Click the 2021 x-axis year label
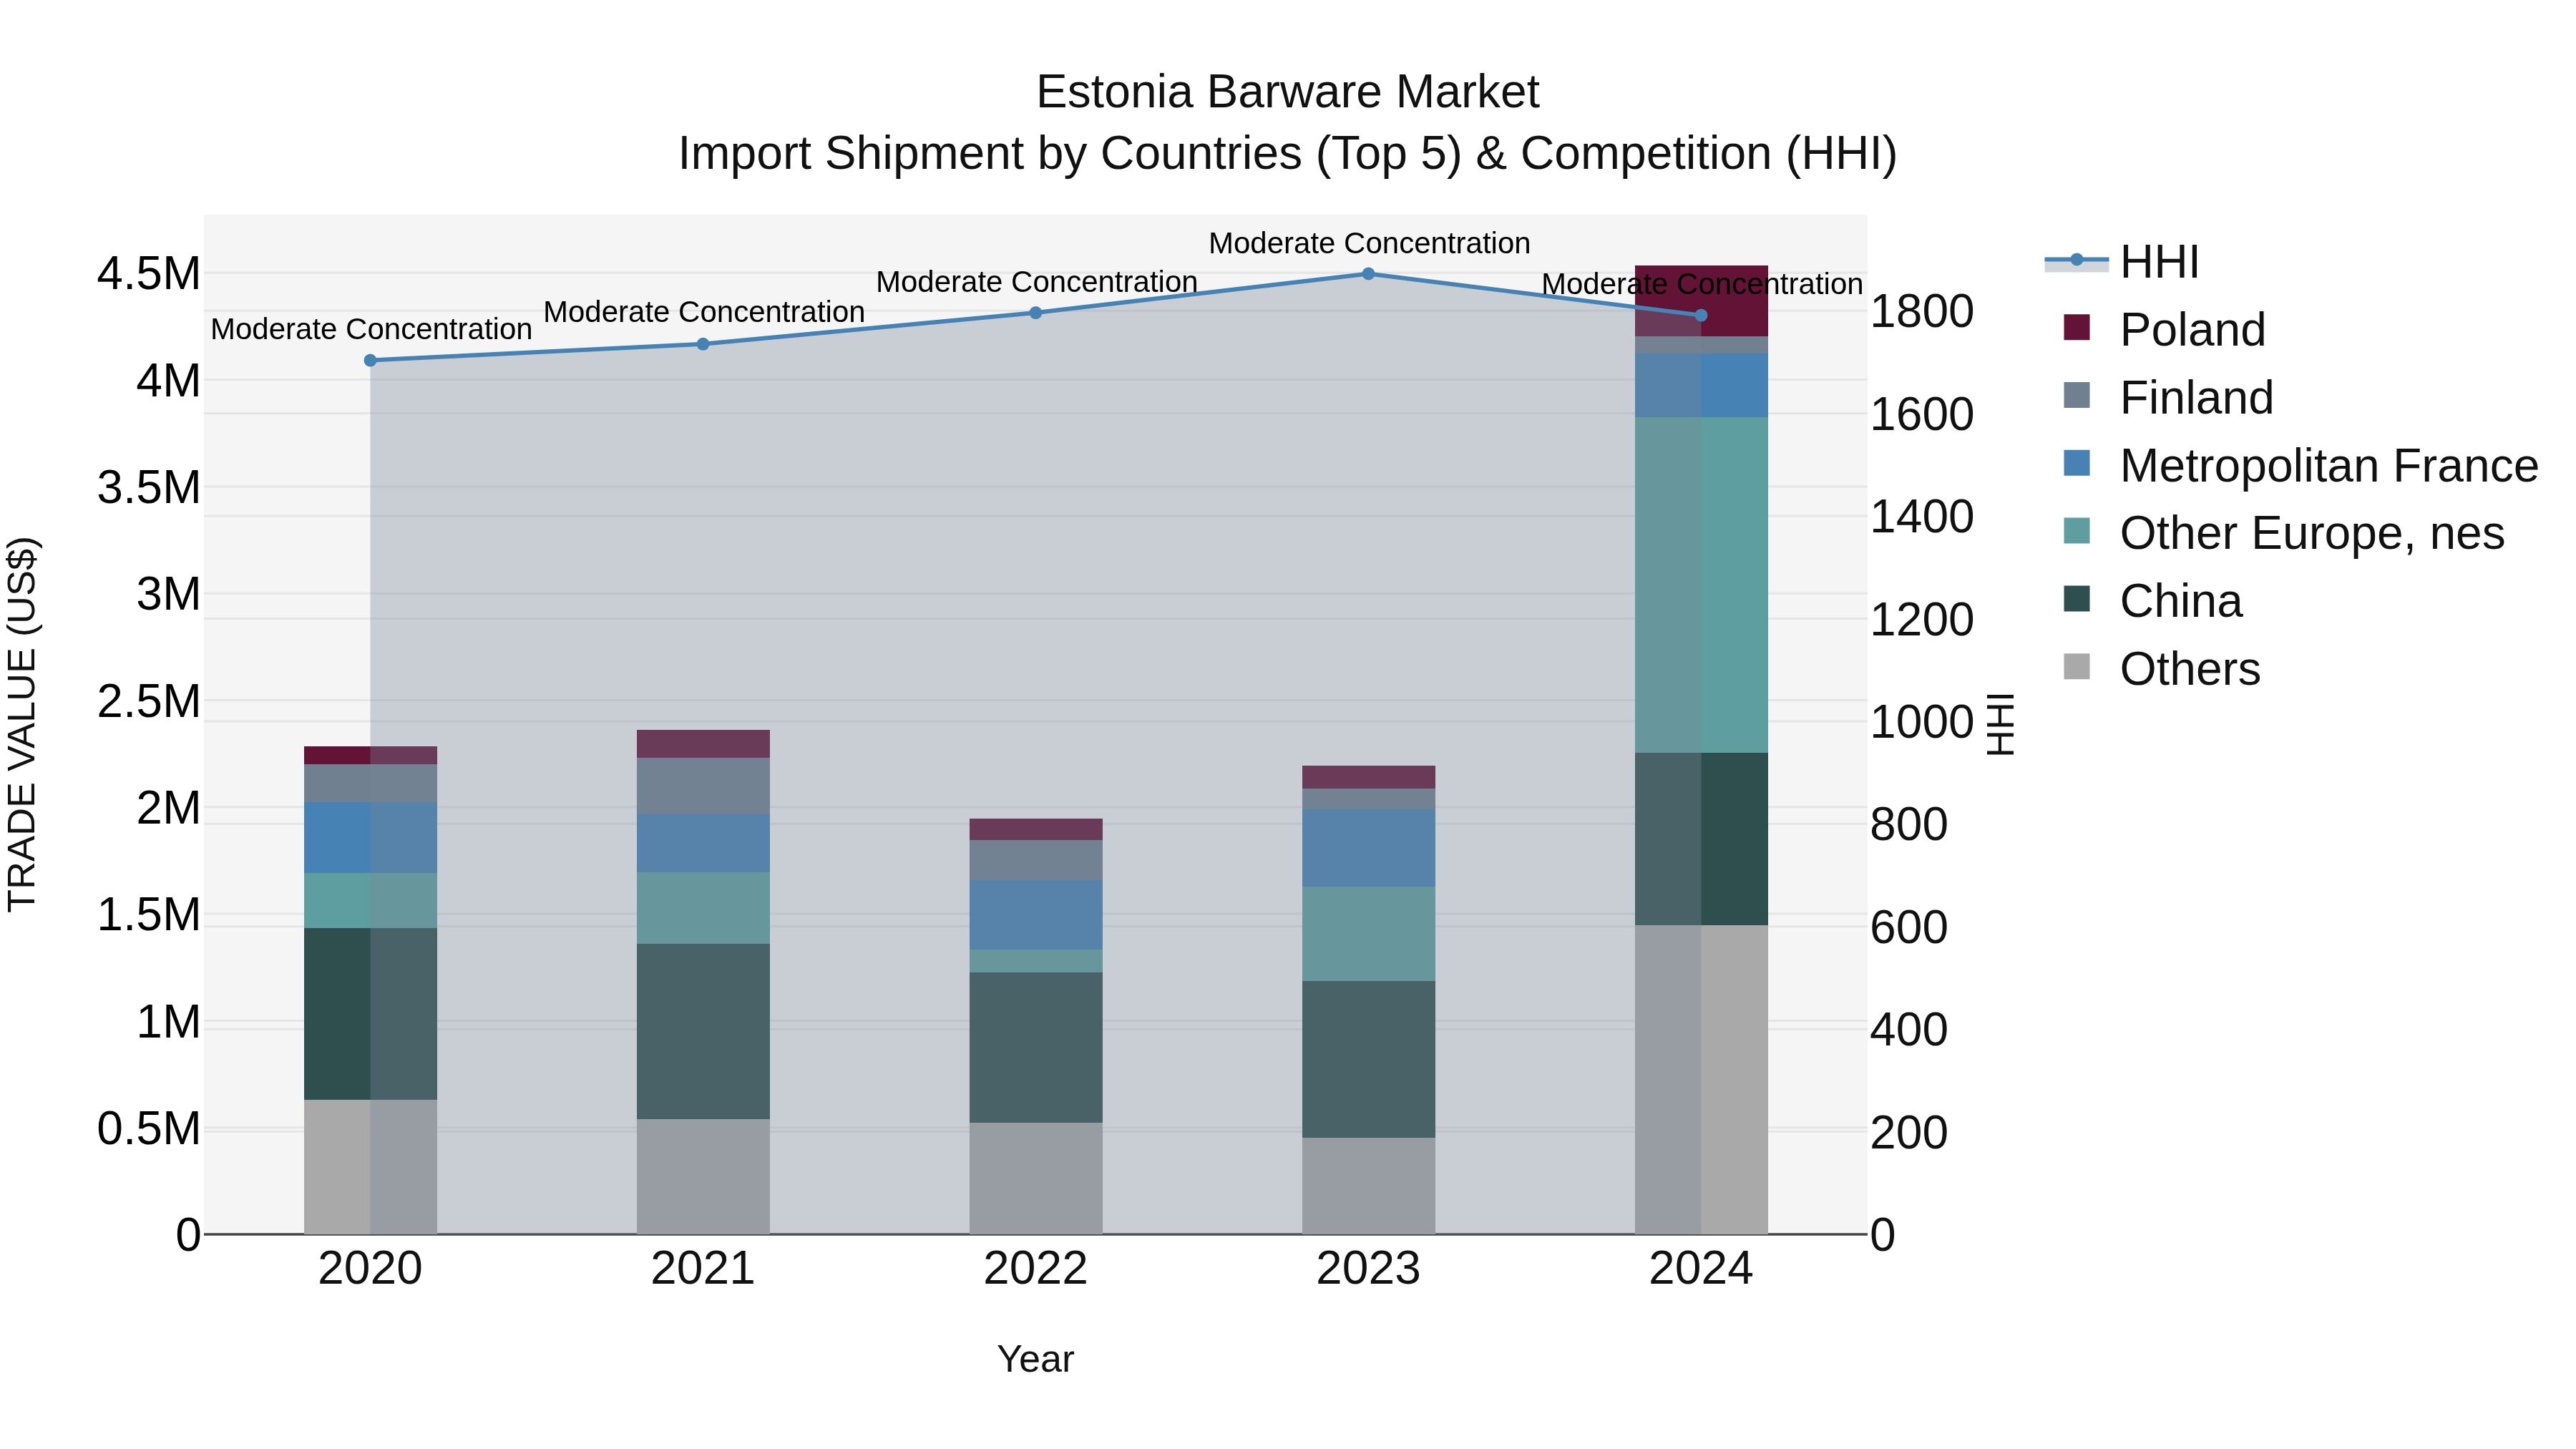Viewport: 2576px width, 1449px height. tap(703, 1269)
